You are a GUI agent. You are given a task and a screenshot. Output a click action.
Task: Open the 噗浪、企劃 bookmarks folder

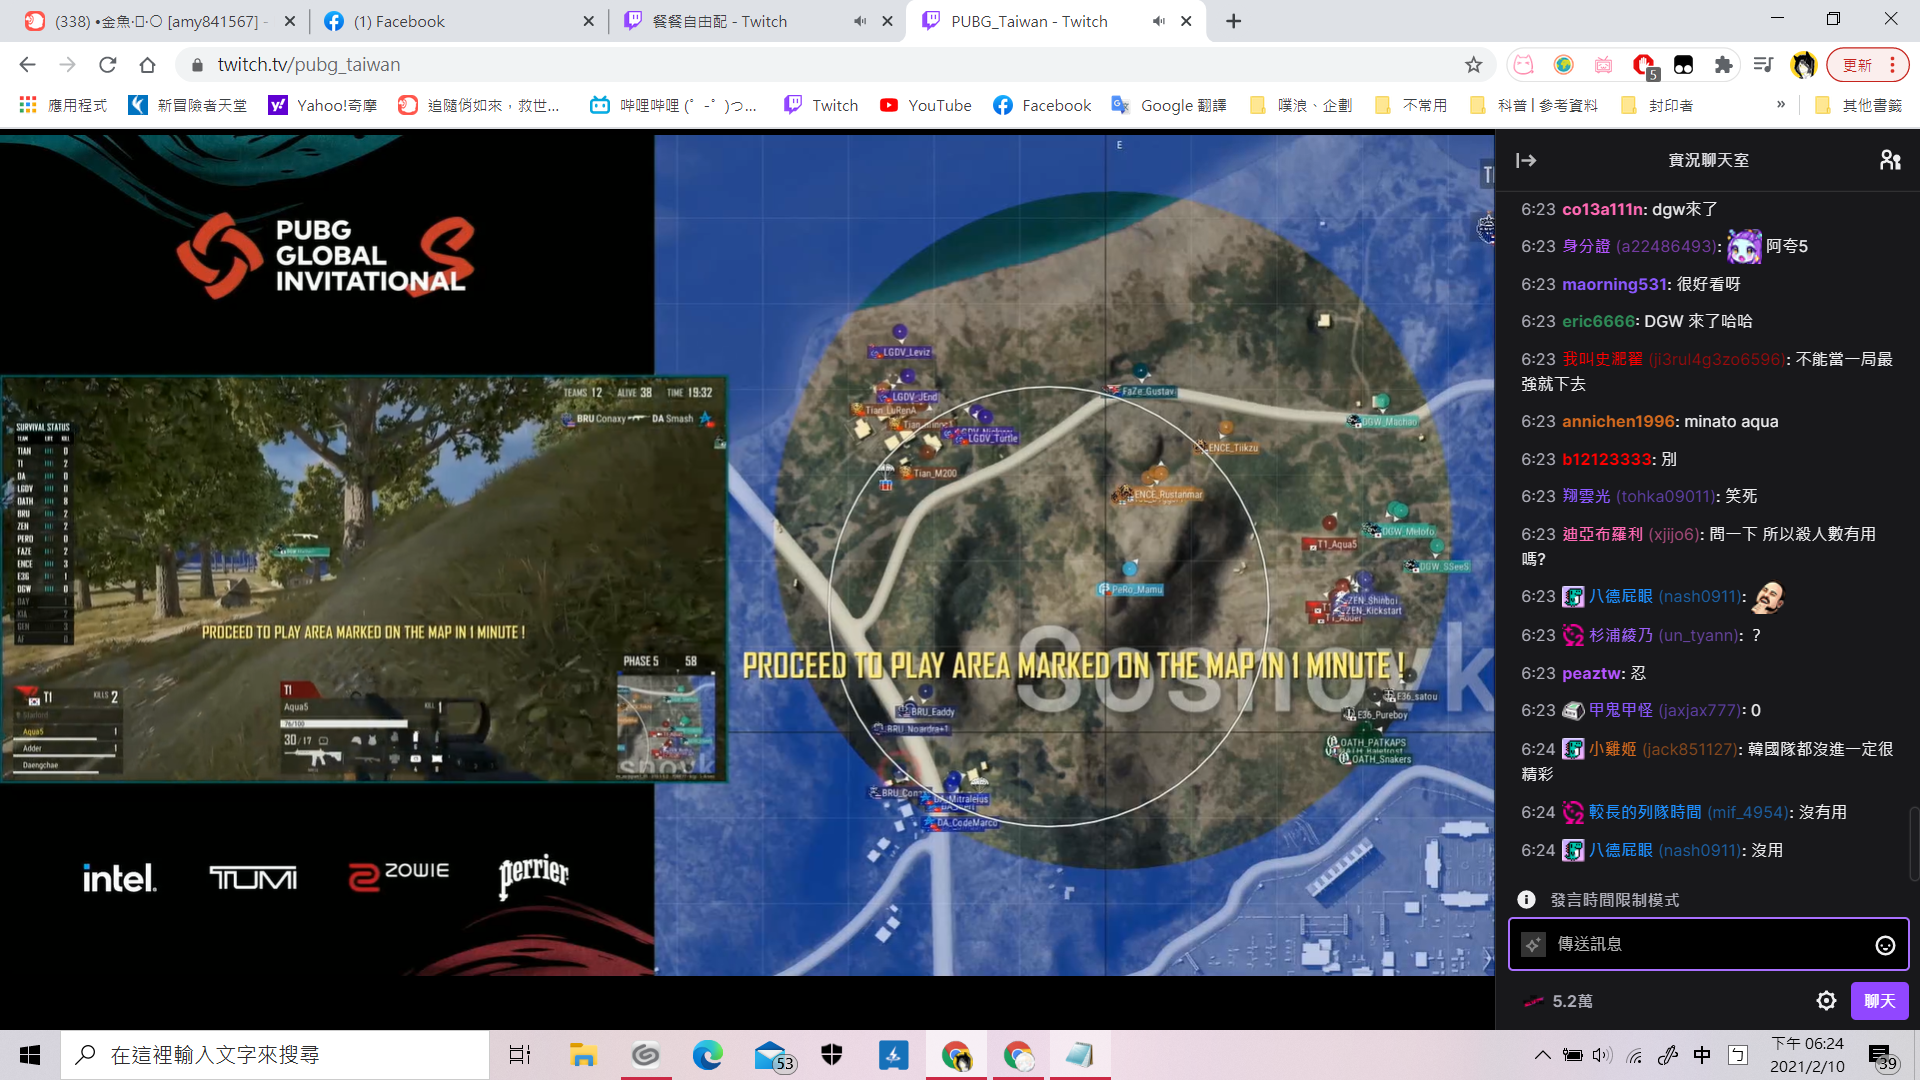[1301, 105]
